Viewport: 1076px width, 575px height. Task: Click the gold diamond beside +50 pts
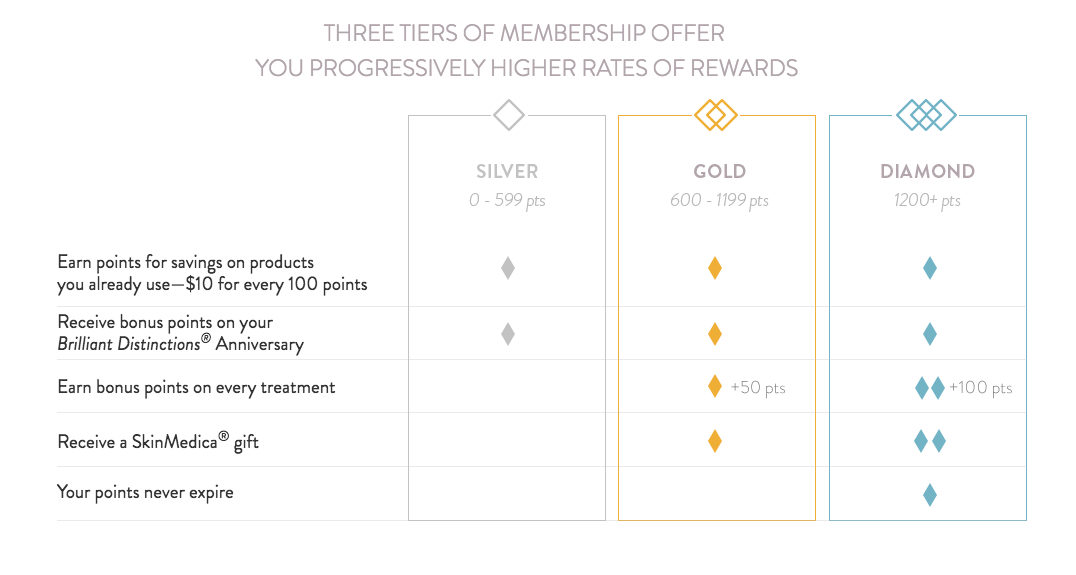click(x=715, y=387)
